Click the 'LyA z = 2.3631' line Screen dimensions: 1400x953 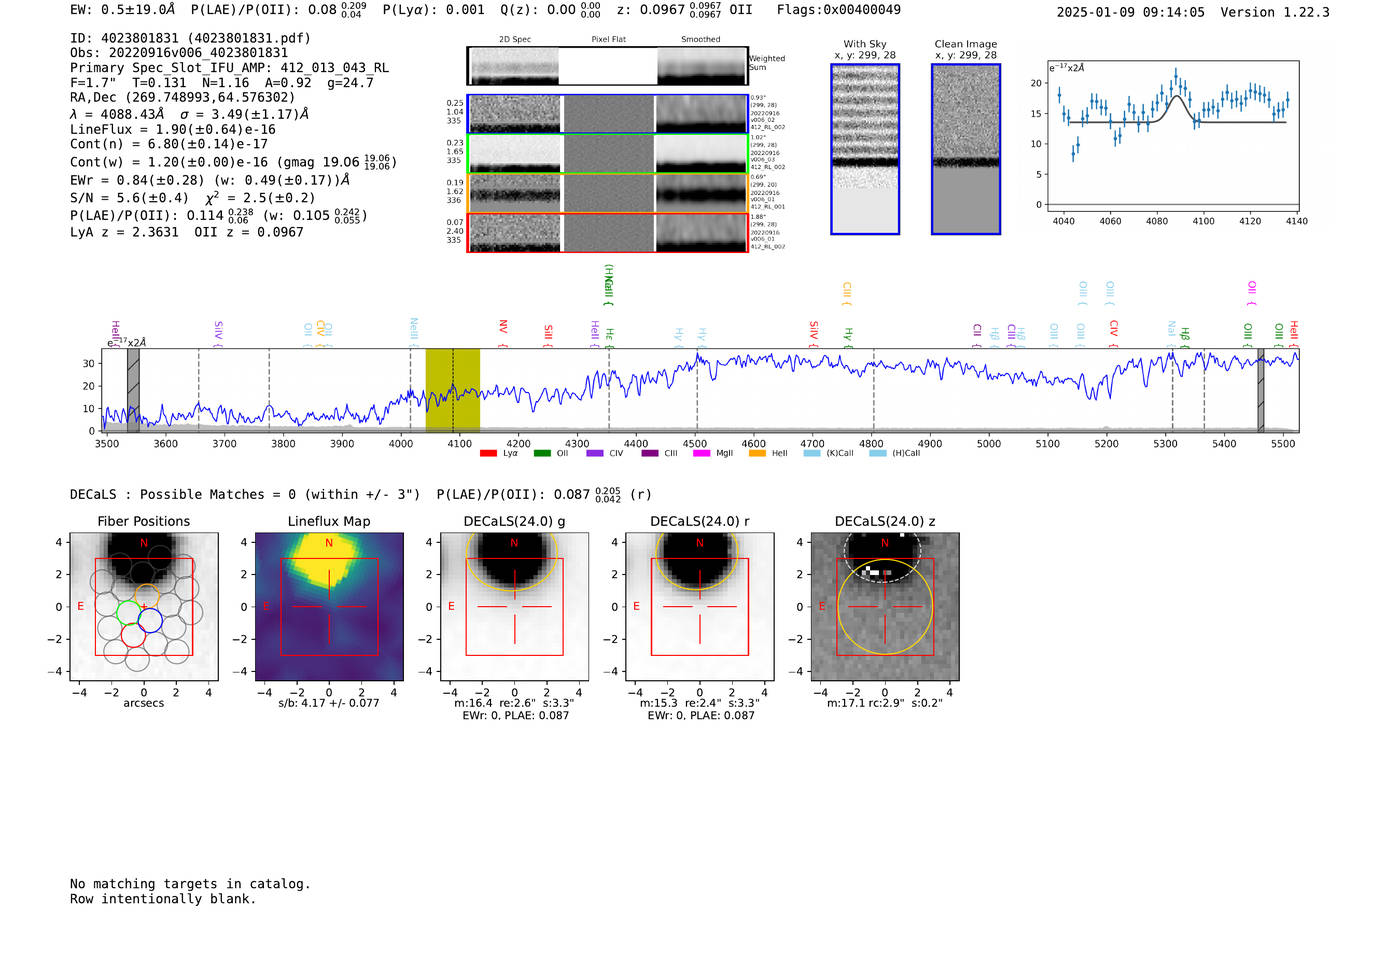(x=186, y=232)
